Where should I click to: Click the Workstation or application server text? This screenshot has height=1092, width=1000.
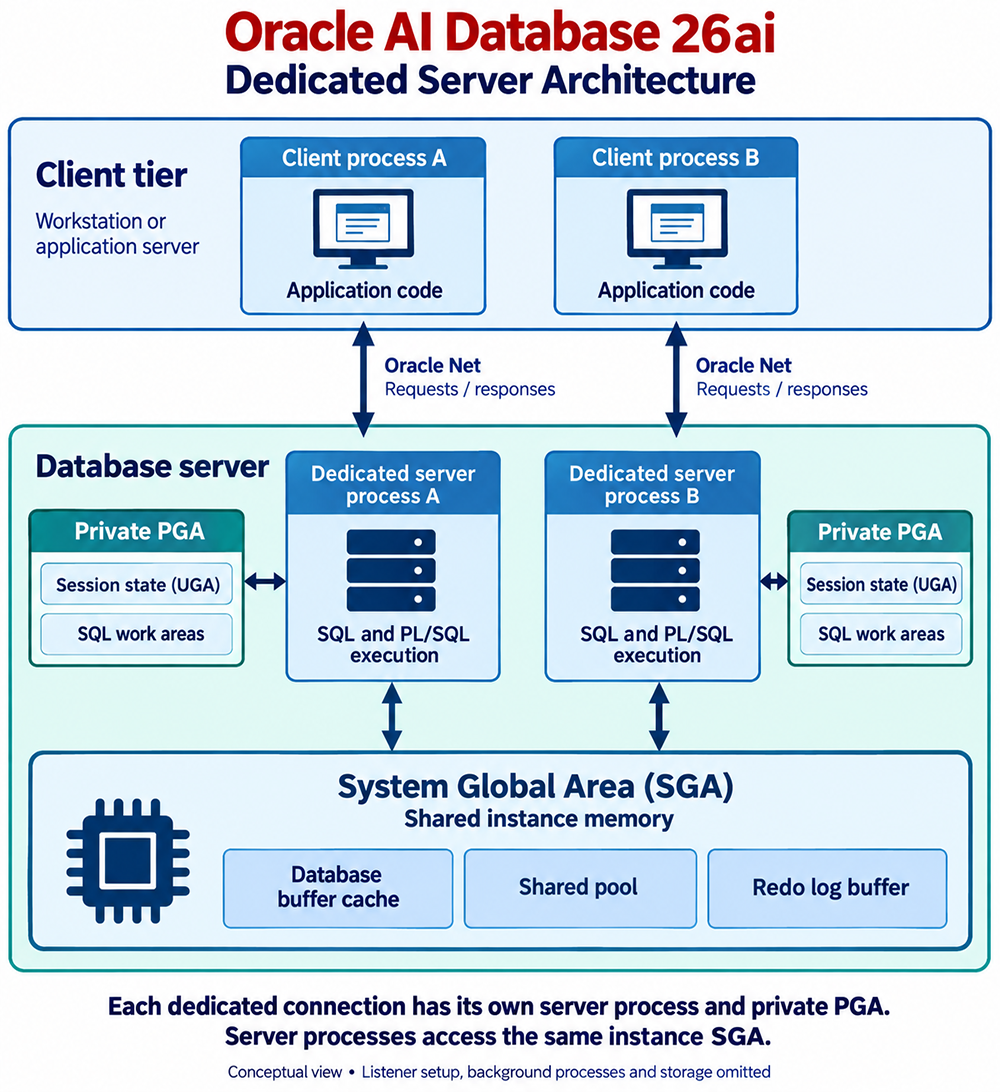coord(117,234)
